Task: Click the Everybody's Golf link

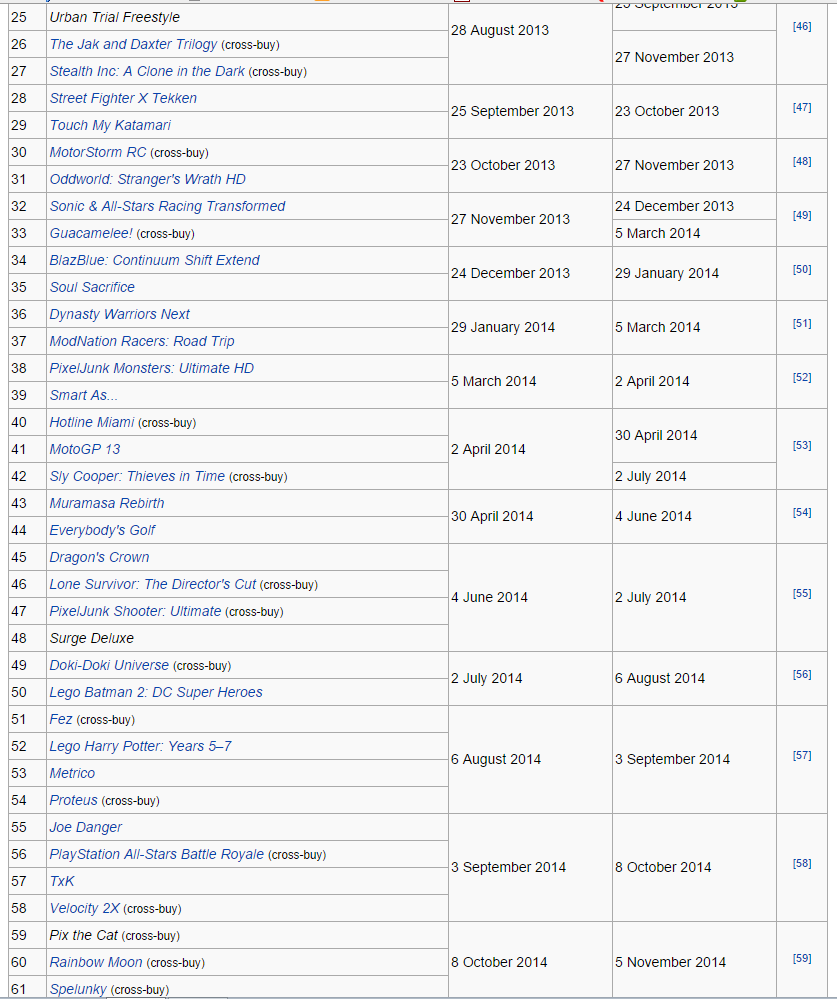Action: [103, 530]
